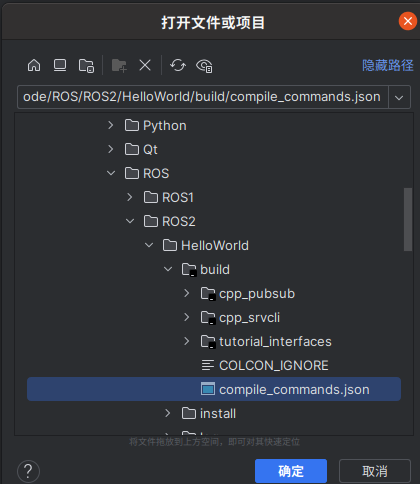420x484 pixels.
Task: Create a new folder icon
Action: click(119, 65)
